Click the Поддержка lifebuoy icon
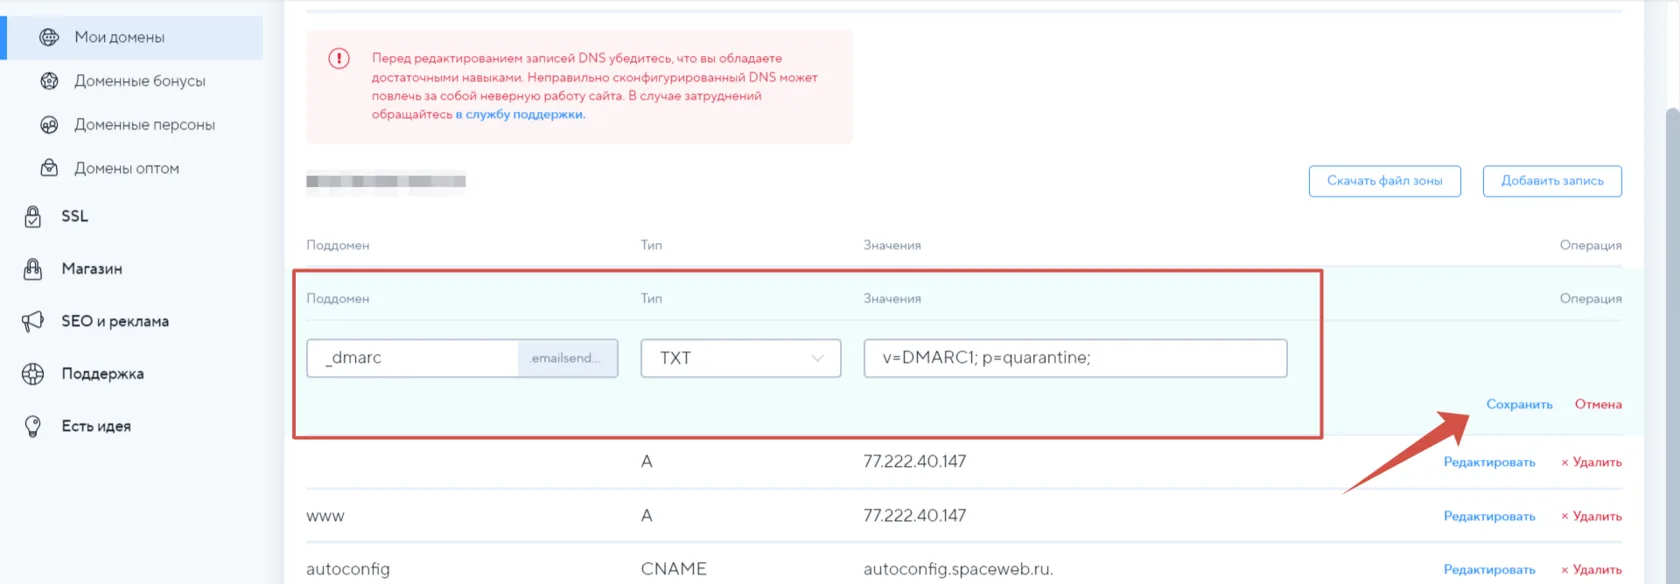 (33, 373)
